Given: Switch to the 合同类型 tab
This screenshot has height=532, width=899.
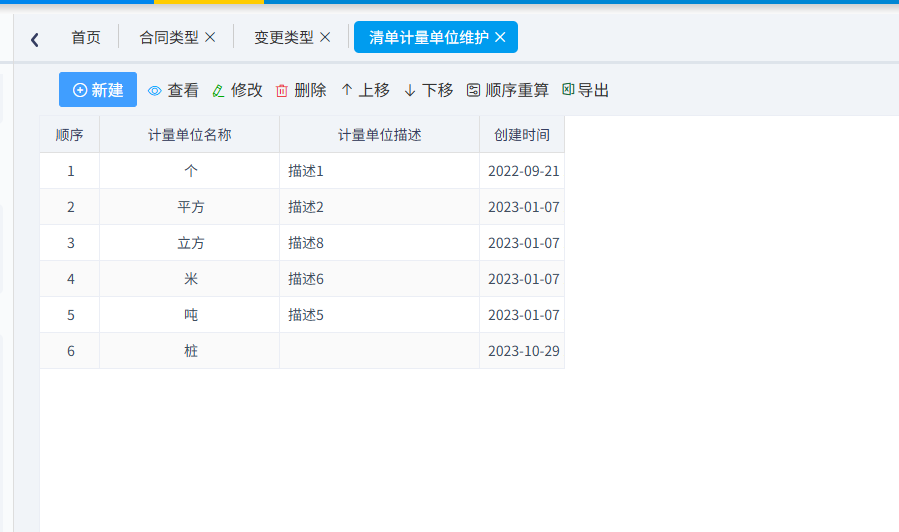Looking at the screenshot, I should pos(169,37).
